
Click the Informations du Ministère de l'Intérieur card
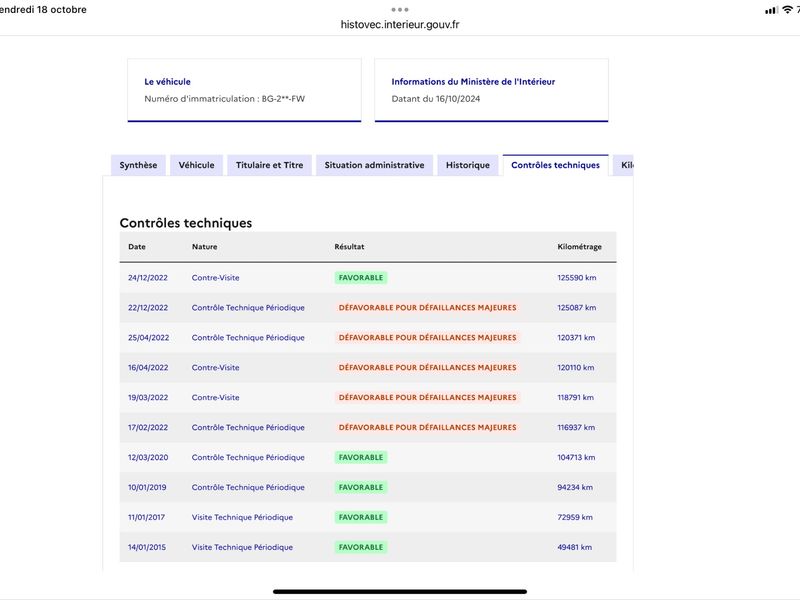pyautogui.click(x=491, y=90)
